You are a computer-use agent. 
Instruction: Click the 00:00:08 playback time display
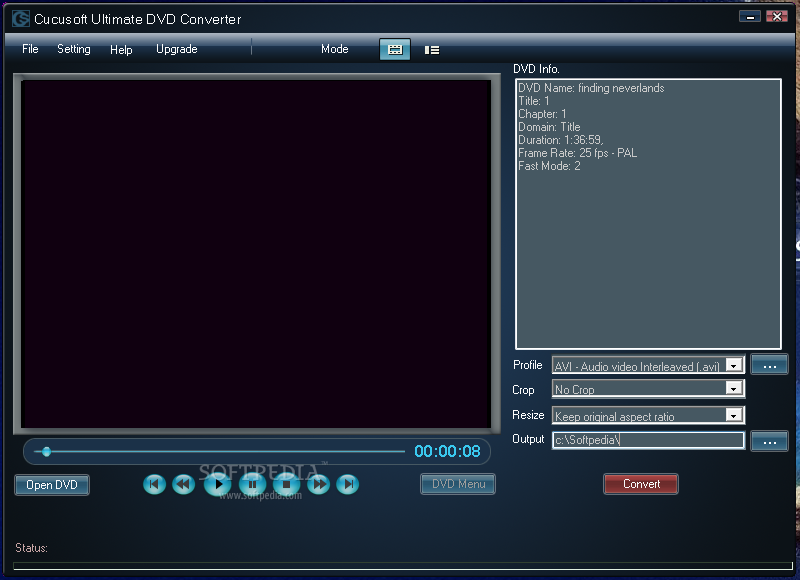tap(447, 451)
